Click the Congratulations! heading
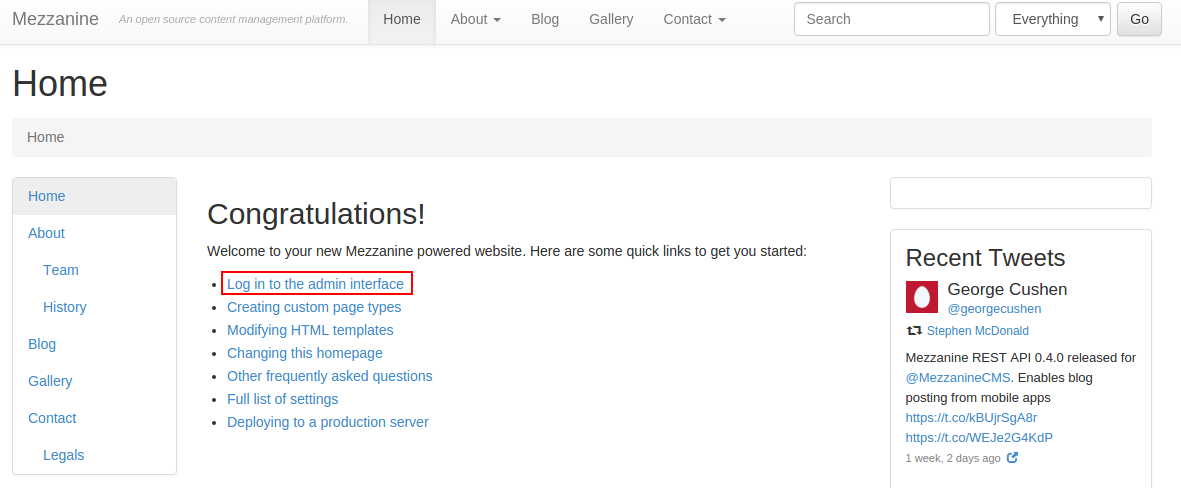1181x488 pixels. (316, 214)
